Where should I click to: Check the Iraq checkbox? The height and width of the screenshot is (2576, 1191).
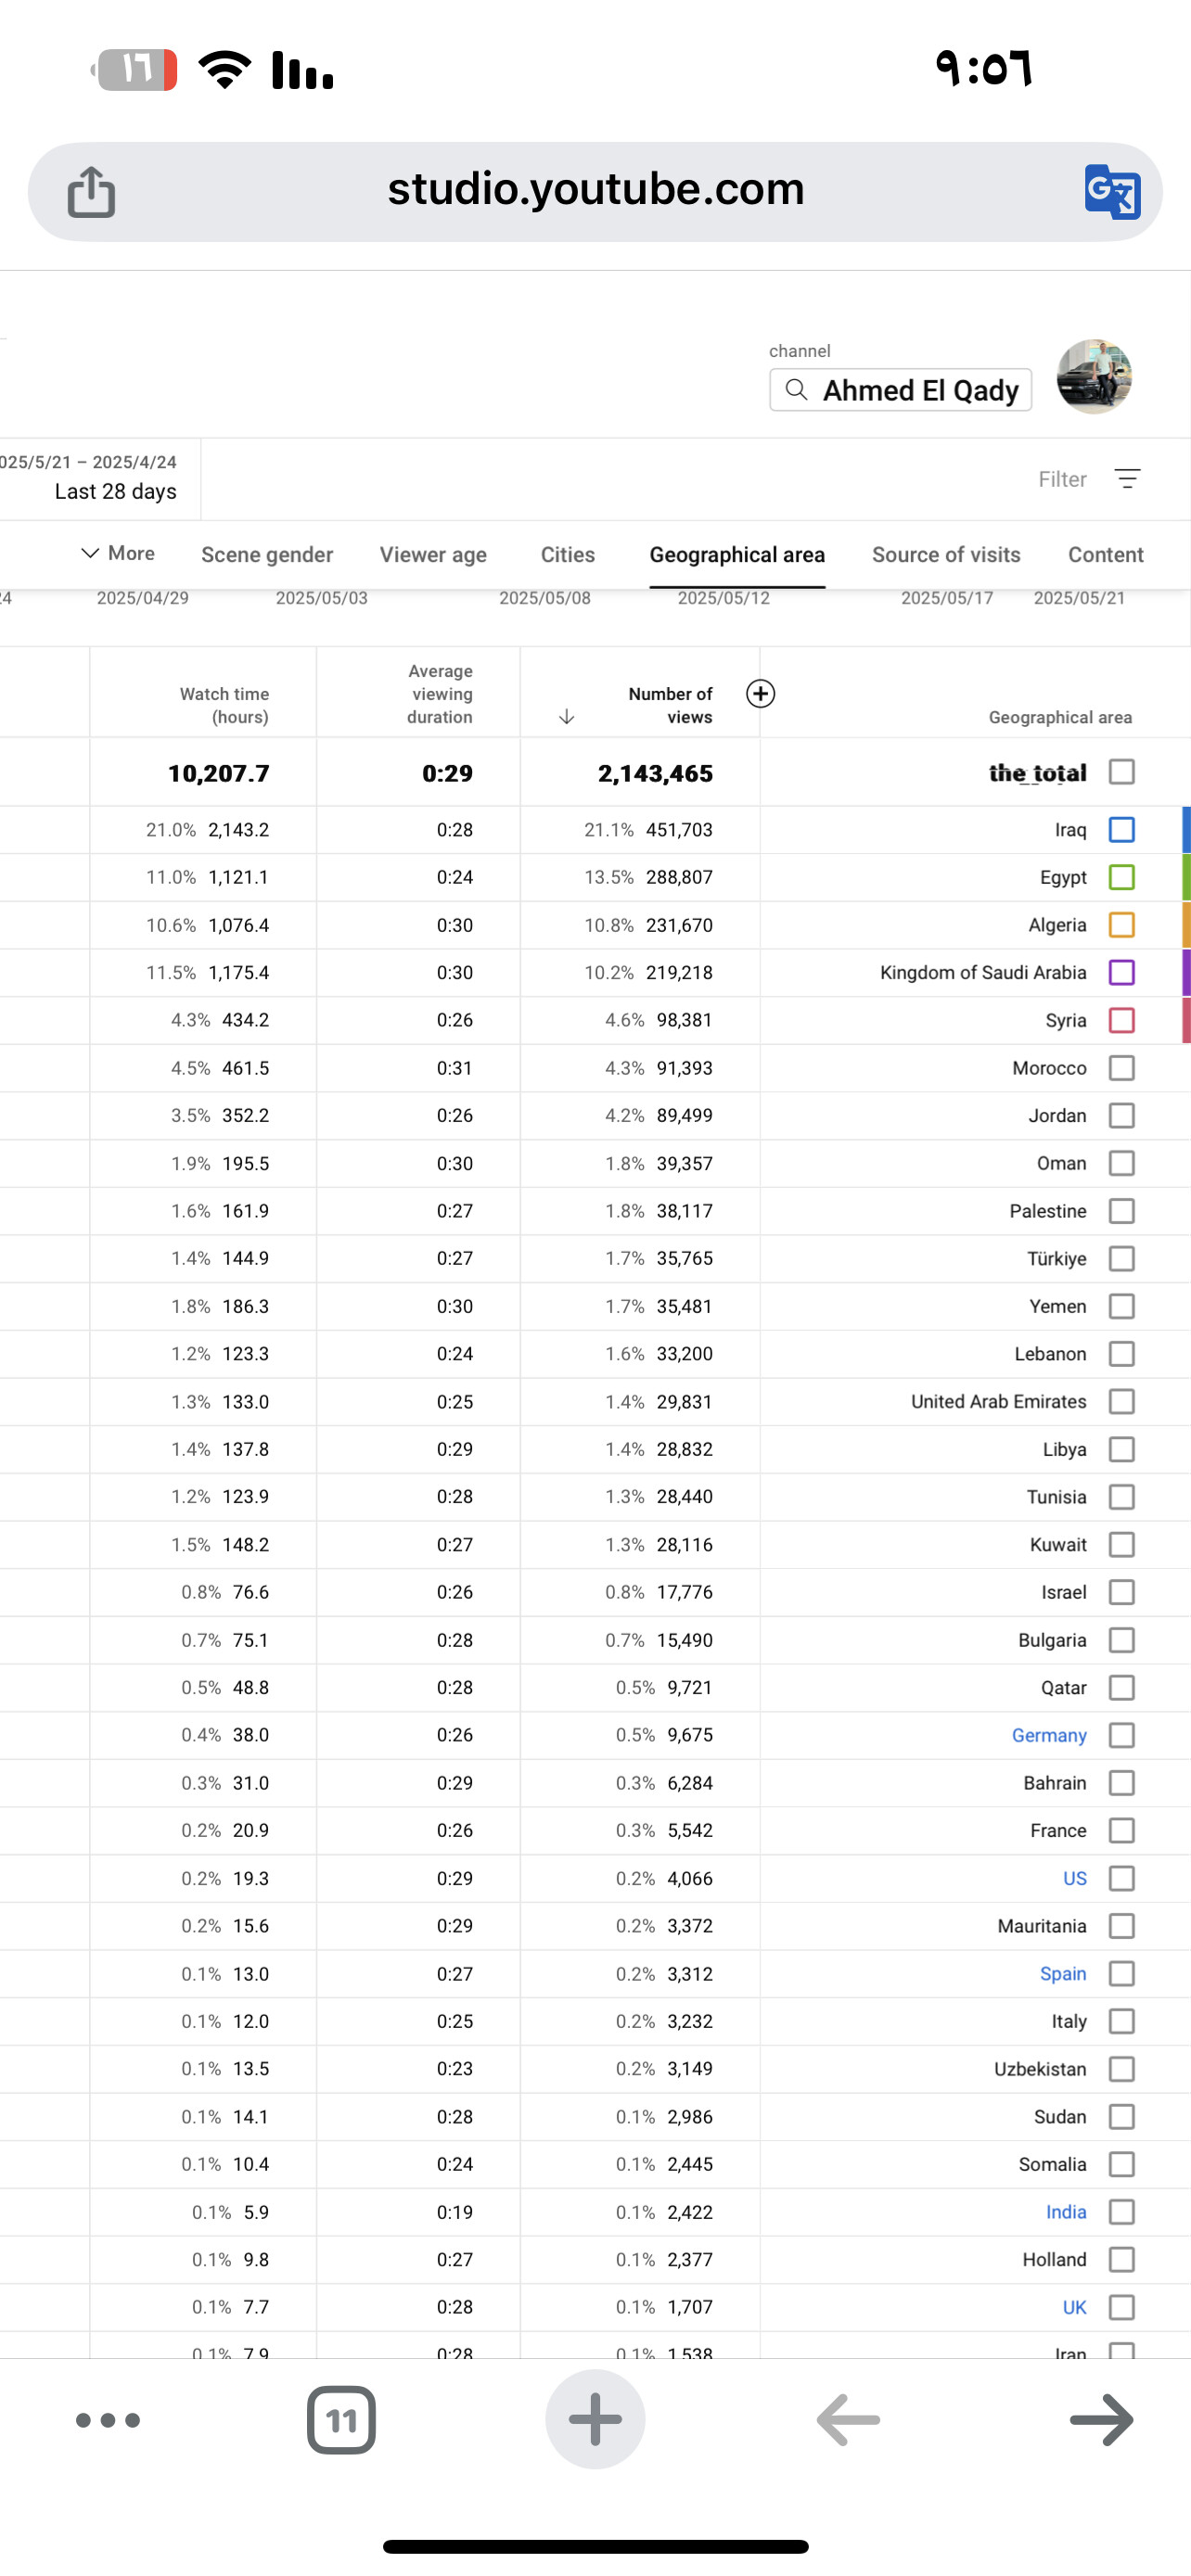tap(1122, 830)
